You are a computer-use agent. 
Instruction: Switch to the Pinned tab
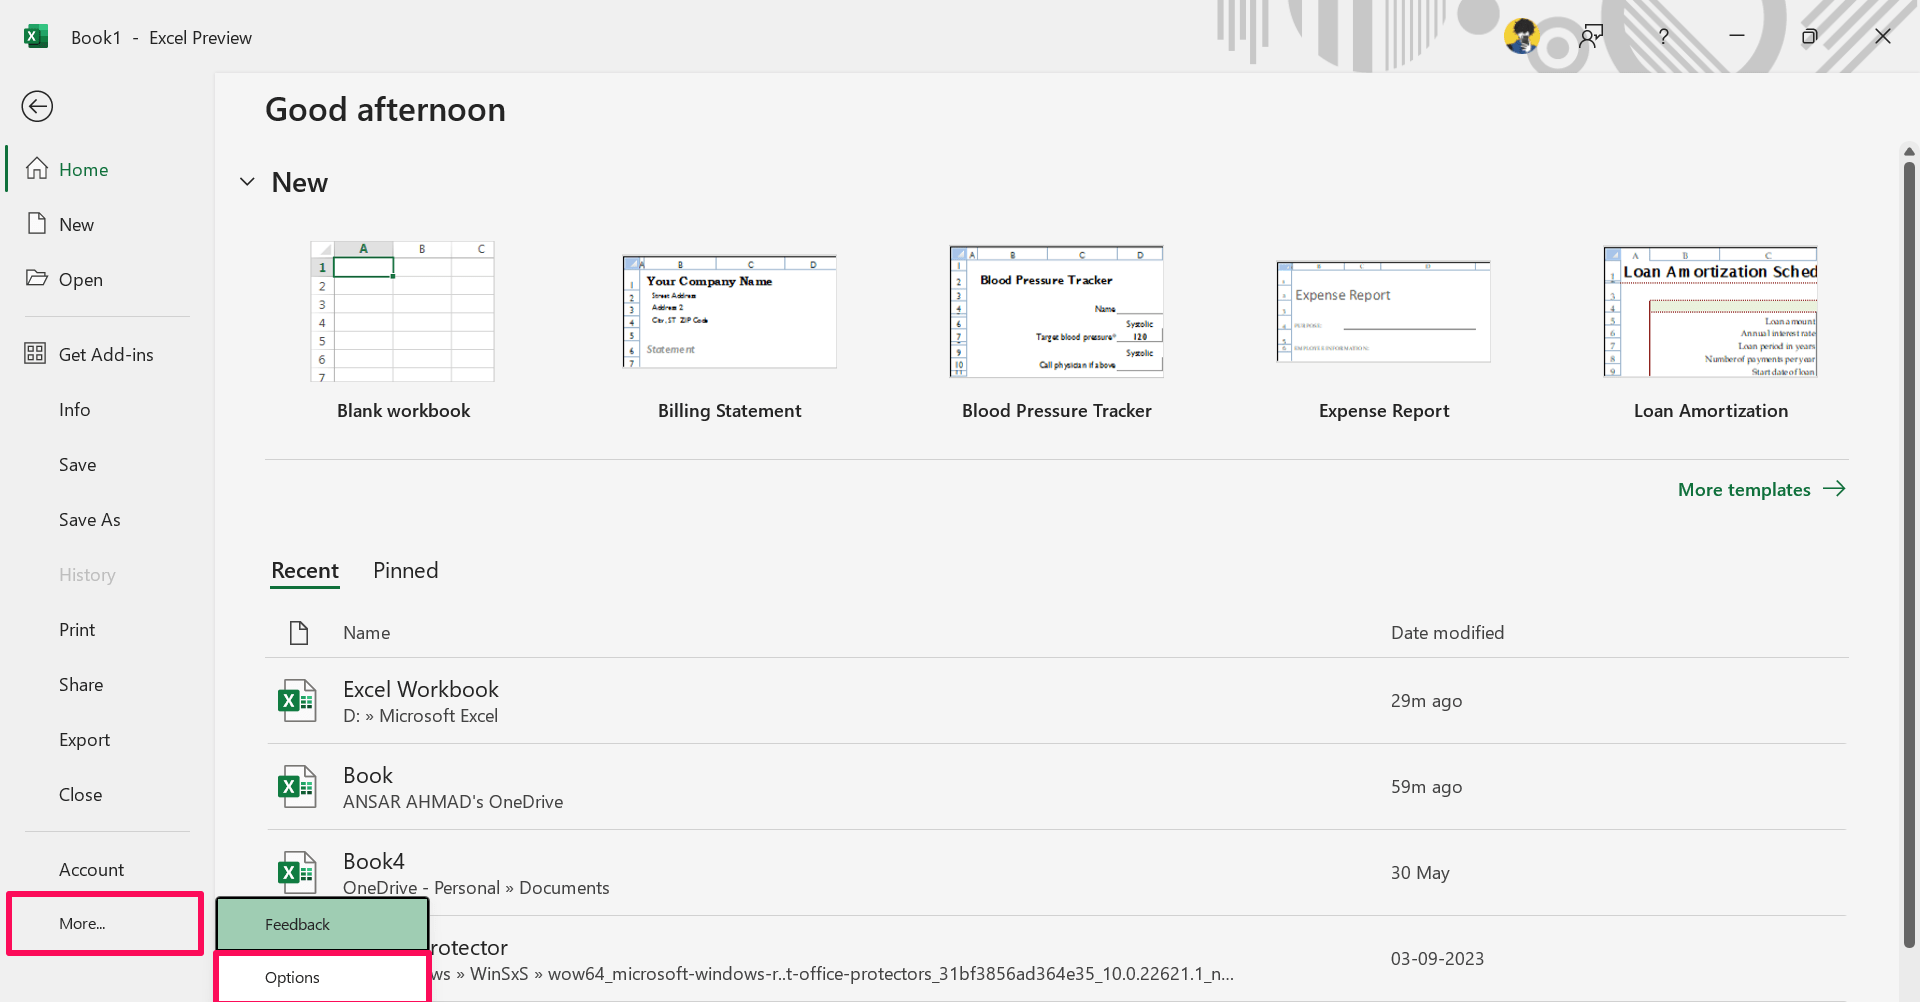click(406, 570)
